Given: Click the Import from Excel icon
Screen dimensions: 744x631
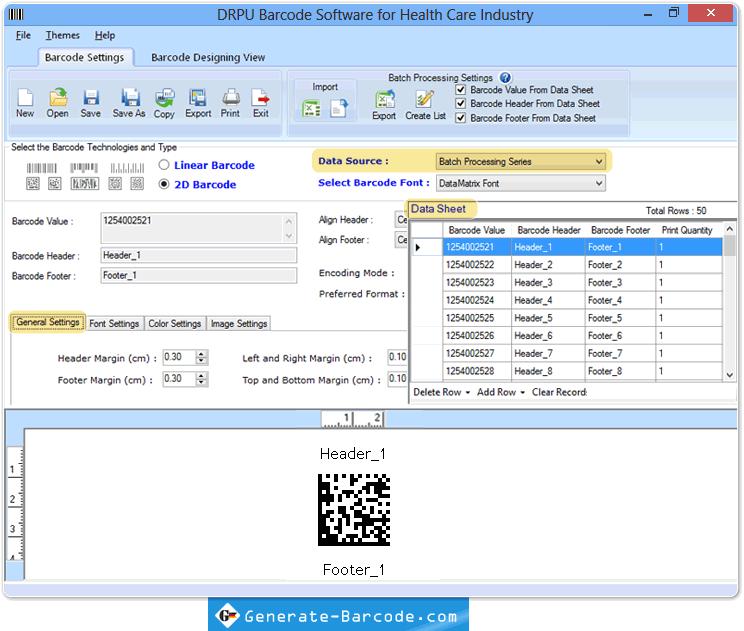Looking at the screenshot, I should click(312, 108).
